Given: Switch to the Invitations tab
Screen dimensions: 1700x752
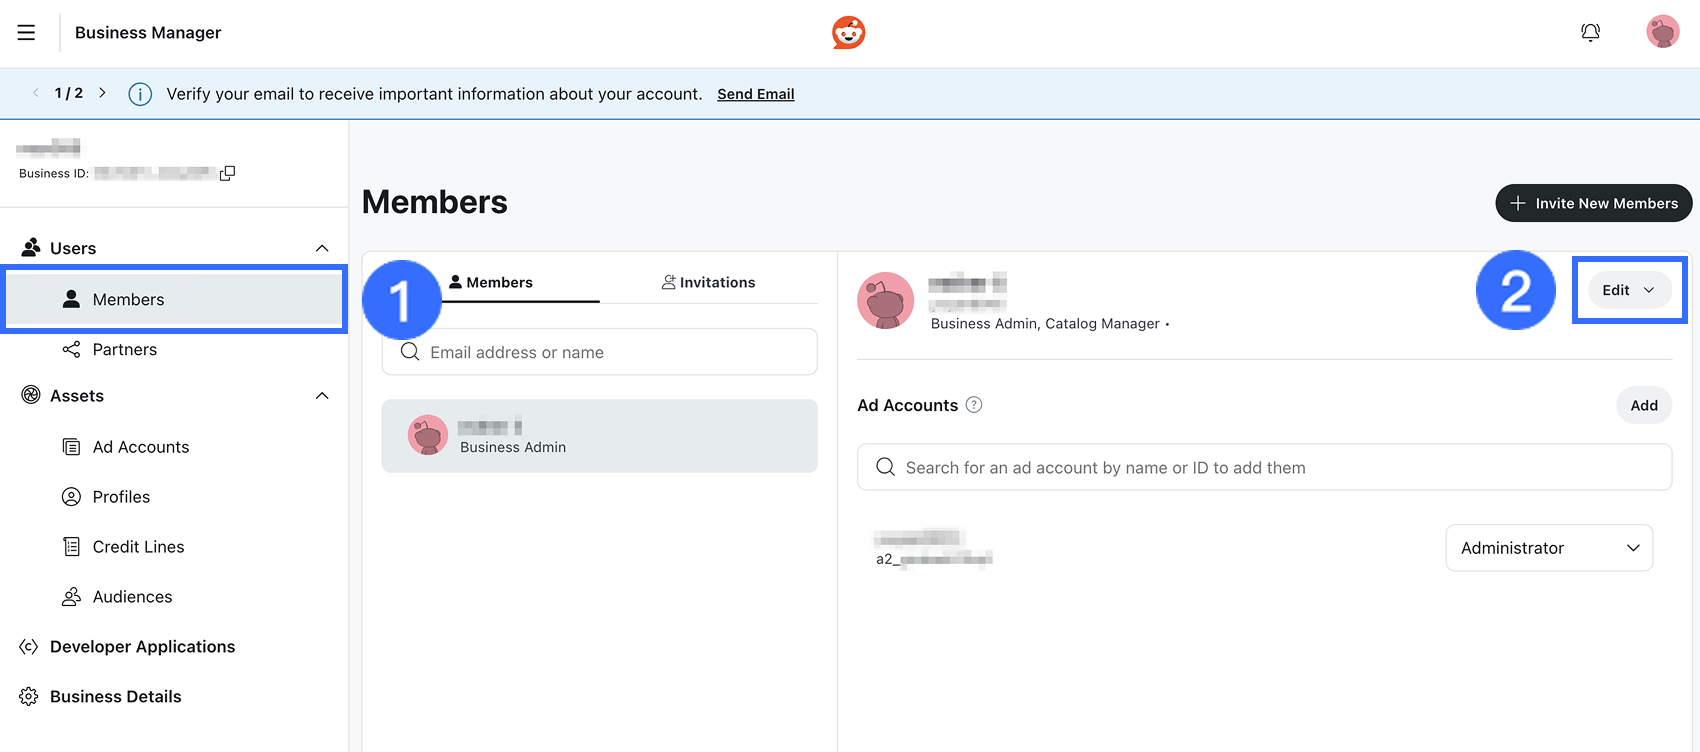Looking at the screenshot, I should click(709, 283).
